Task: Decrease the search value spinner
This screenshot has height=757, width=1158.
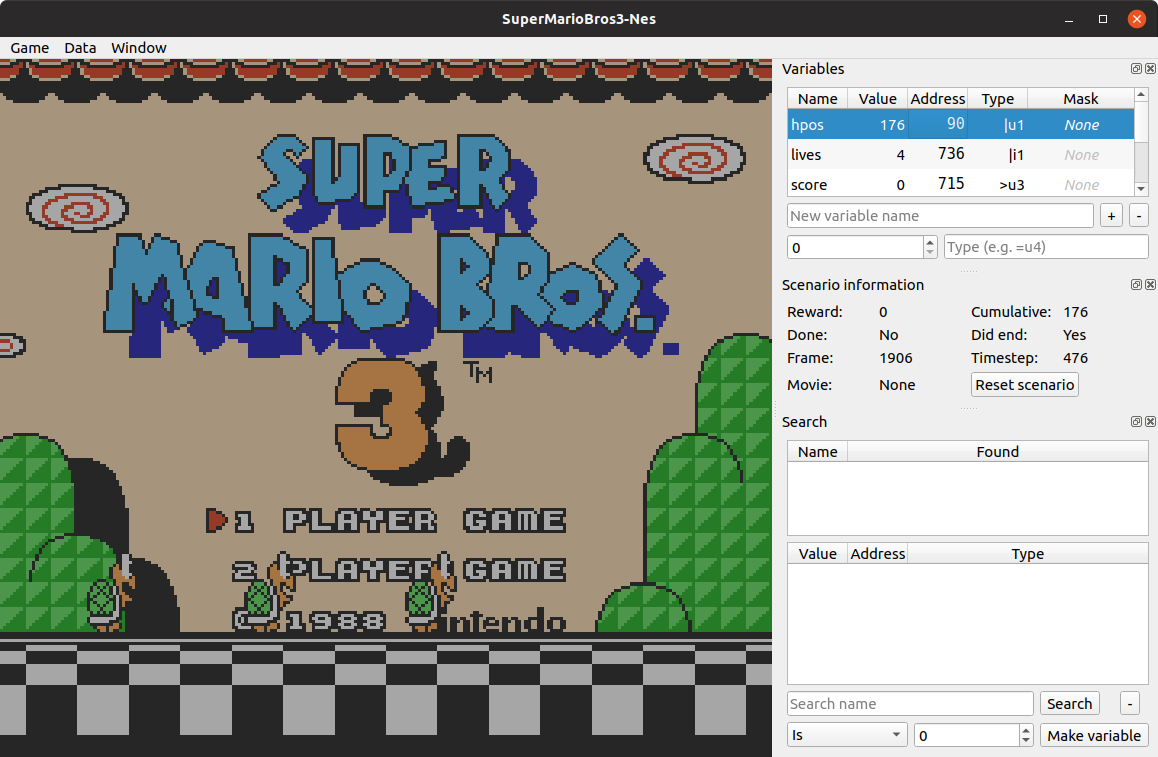Action: click(x=1026, y=741)
